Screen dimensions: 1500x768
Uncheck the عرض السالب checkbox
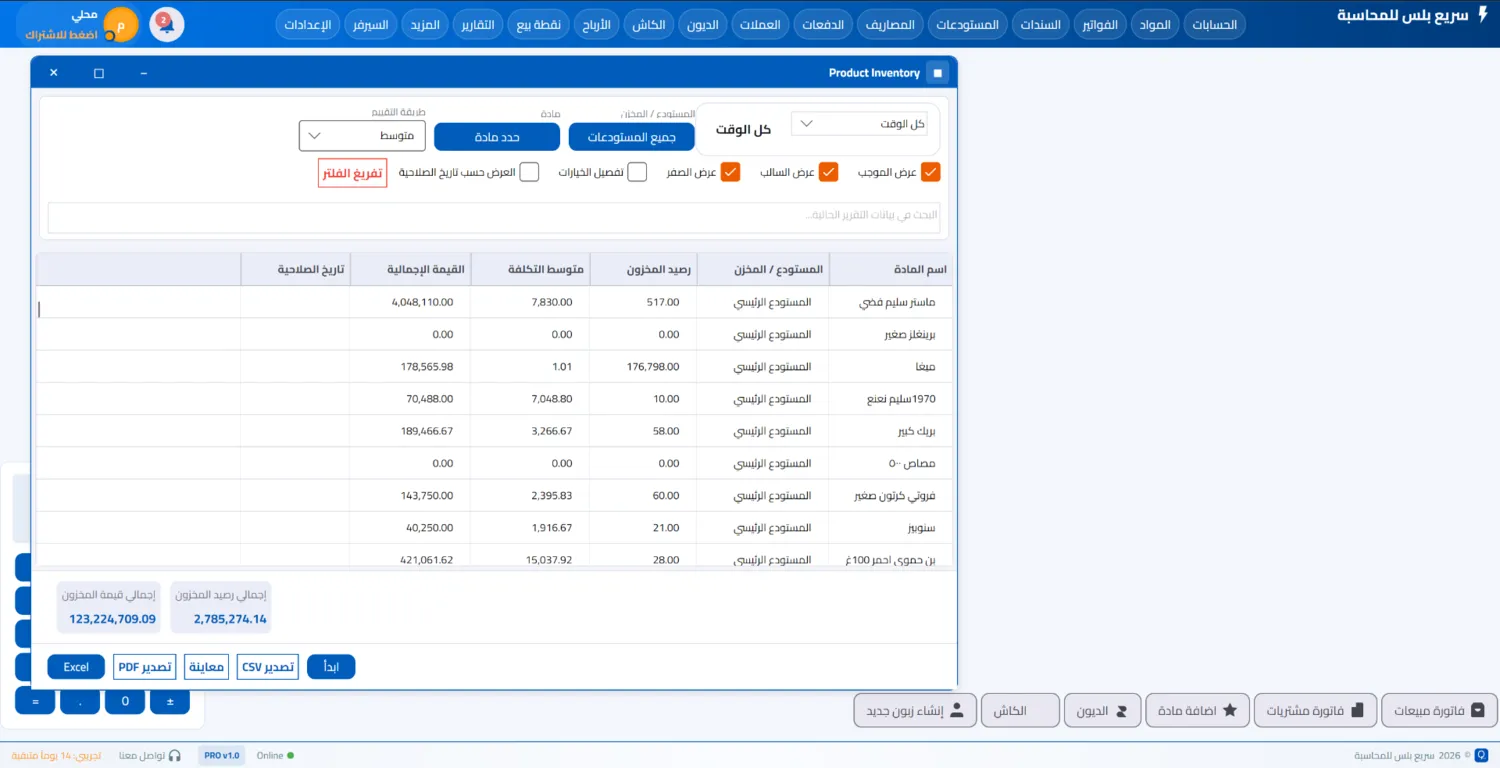click(x=828, y=172)
